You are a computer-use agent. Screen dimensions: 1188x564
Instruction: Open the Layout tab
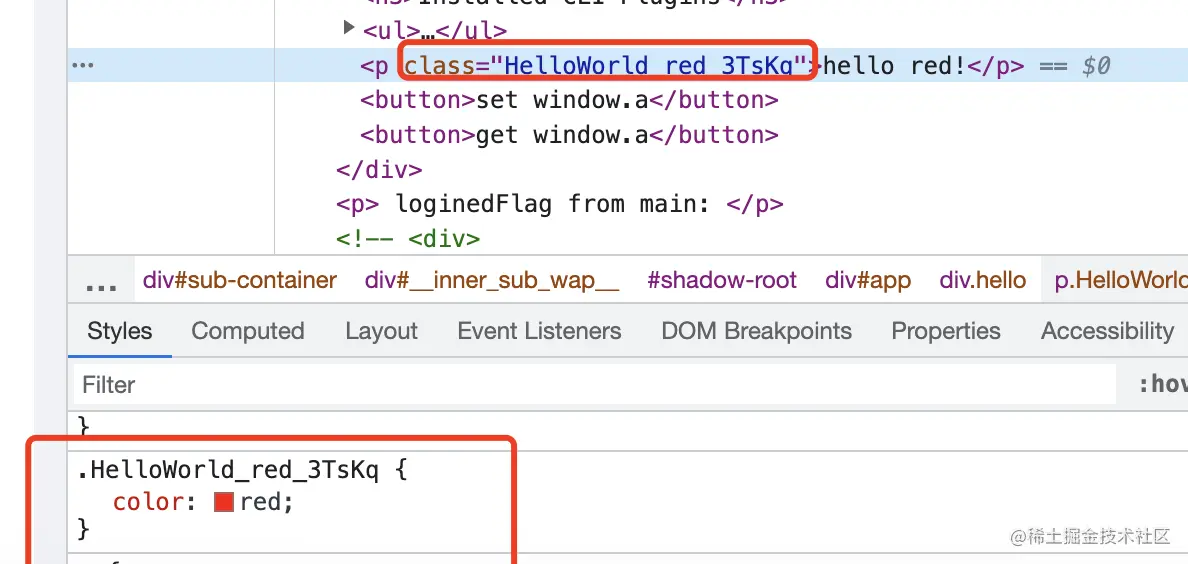(381, 331)
